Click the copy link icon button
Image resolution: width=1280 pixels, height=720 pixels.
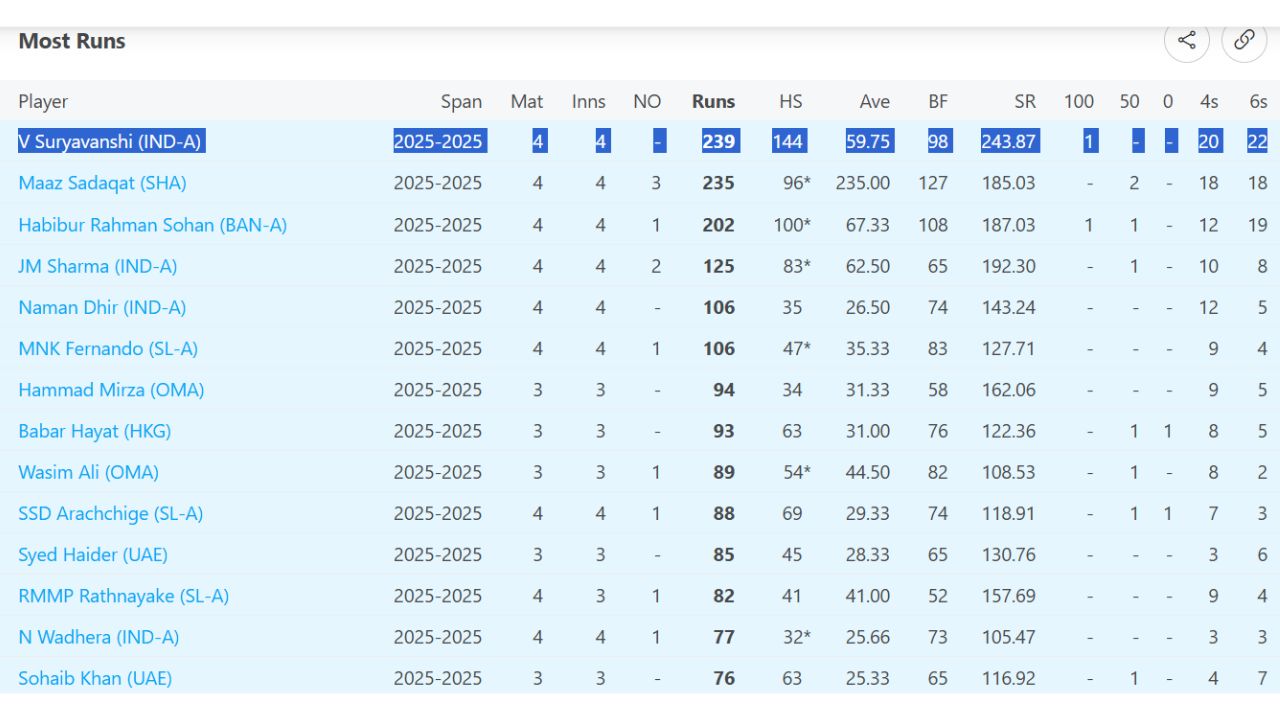point(1244,40)
